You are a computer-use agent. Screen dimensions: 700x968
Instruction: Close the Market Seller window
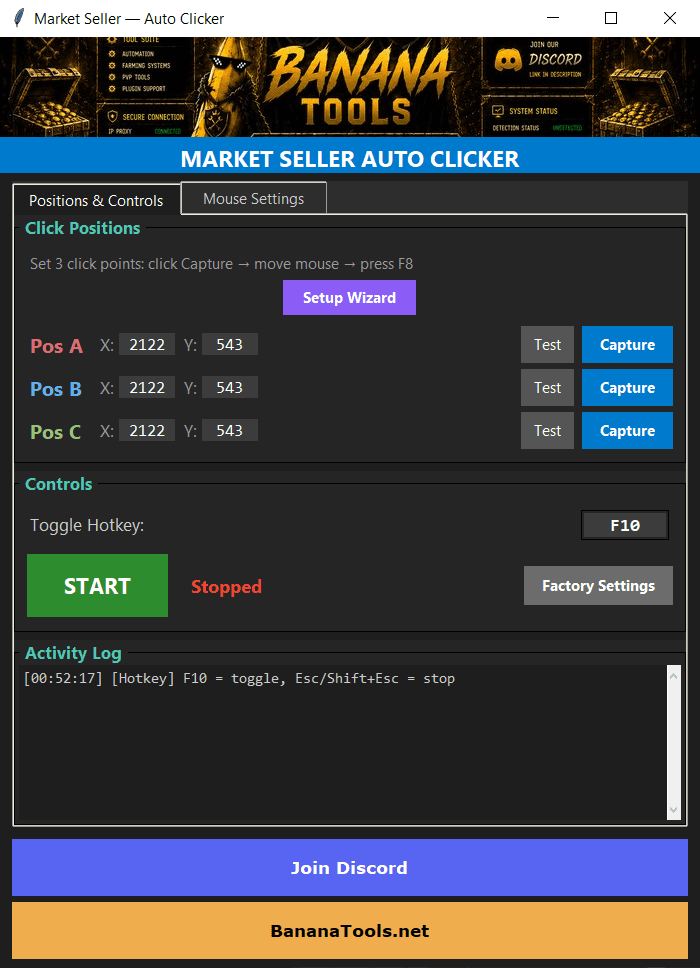pyautogui.click(x=670, y=18)
